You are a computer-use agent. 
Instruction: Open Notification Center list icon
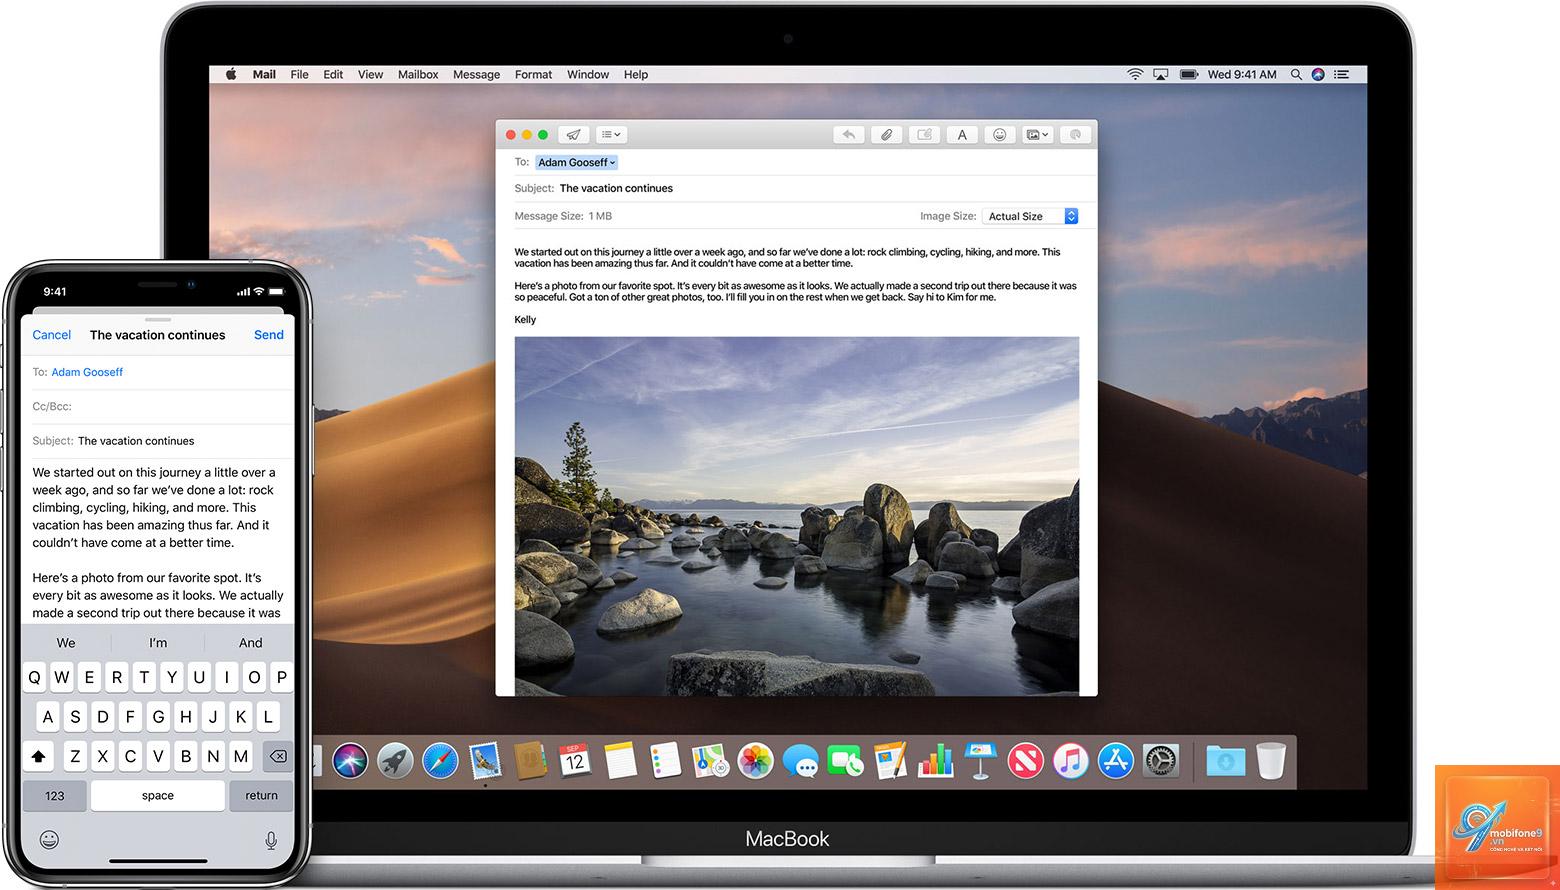pyautogui.click(x=1342, y=74)
